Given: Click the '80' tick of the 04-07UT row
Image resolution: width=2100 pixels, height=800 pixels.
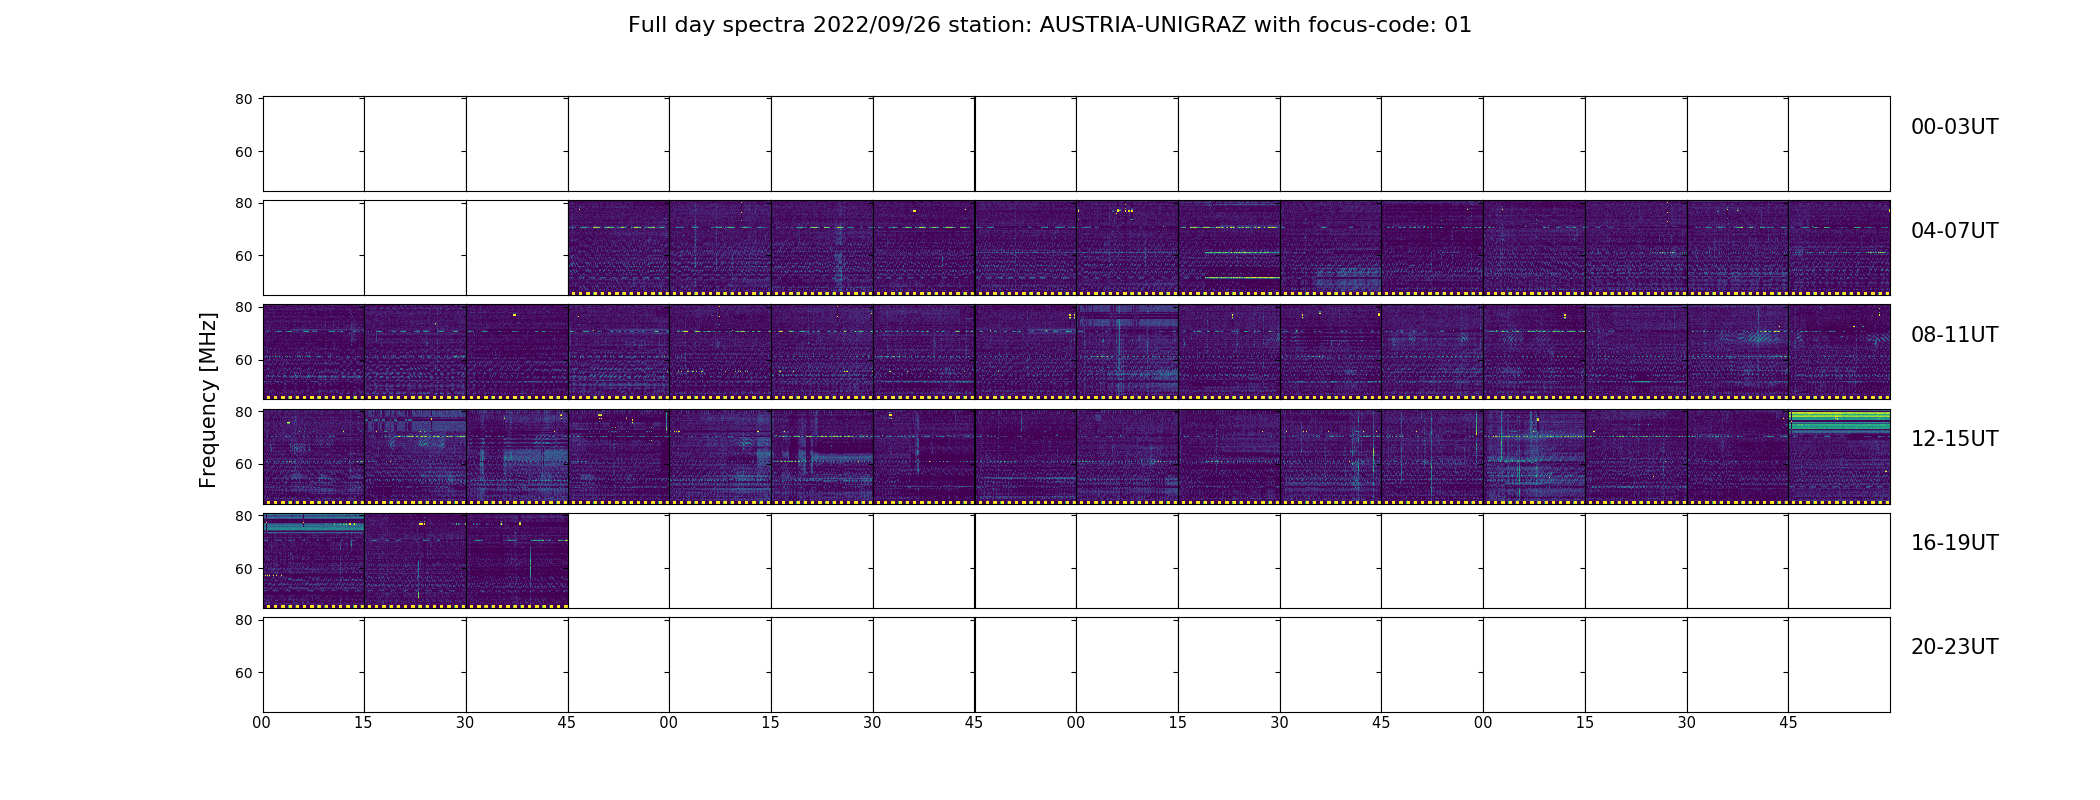Looking at the screenshot, I should (243, 203).
